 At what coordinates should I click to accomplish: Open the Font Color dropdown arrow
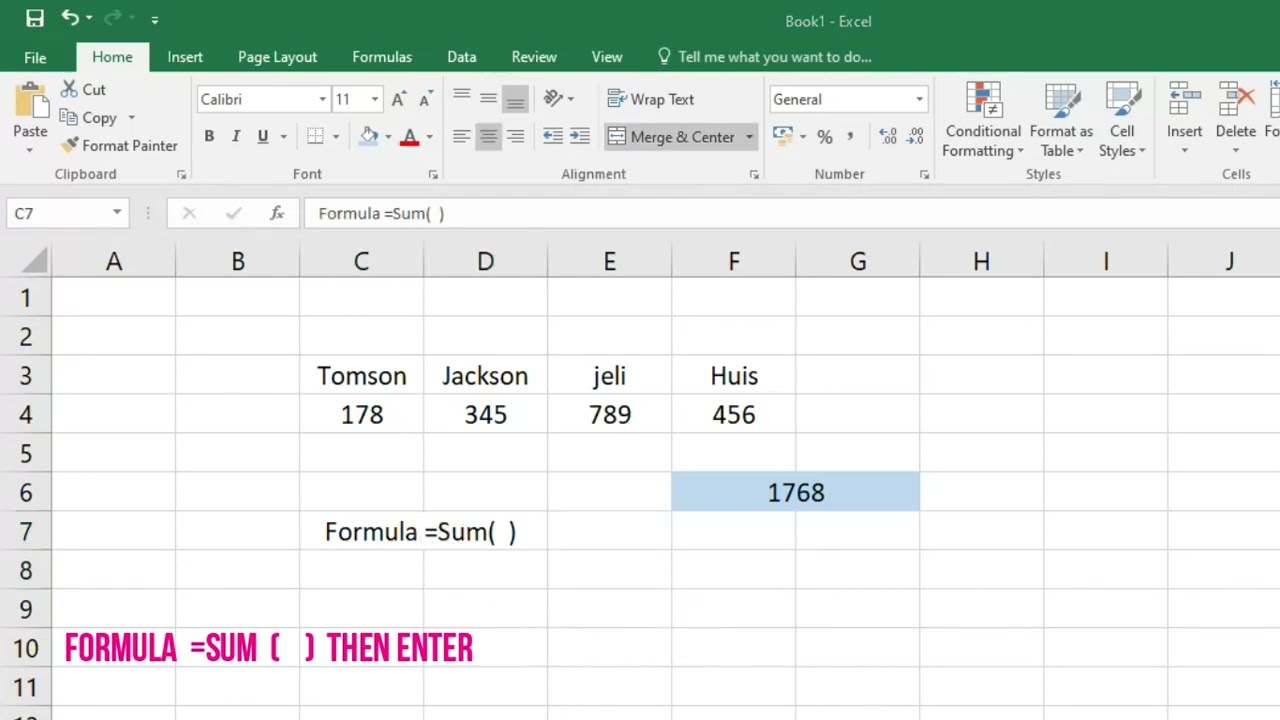429,137
